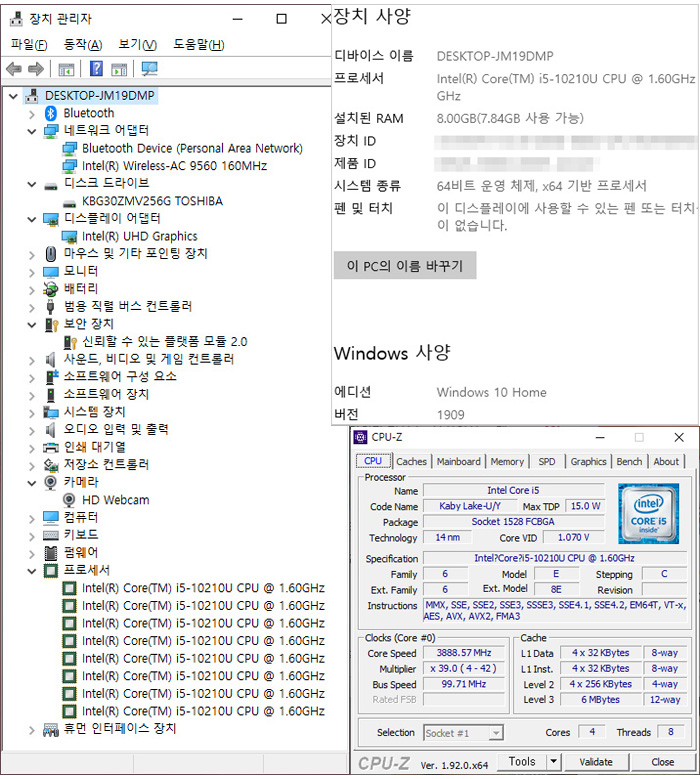This screenshot has width=700, height=779.
Task: Collapse the 네트워크 어댑터 category
Action: (32, 132)
